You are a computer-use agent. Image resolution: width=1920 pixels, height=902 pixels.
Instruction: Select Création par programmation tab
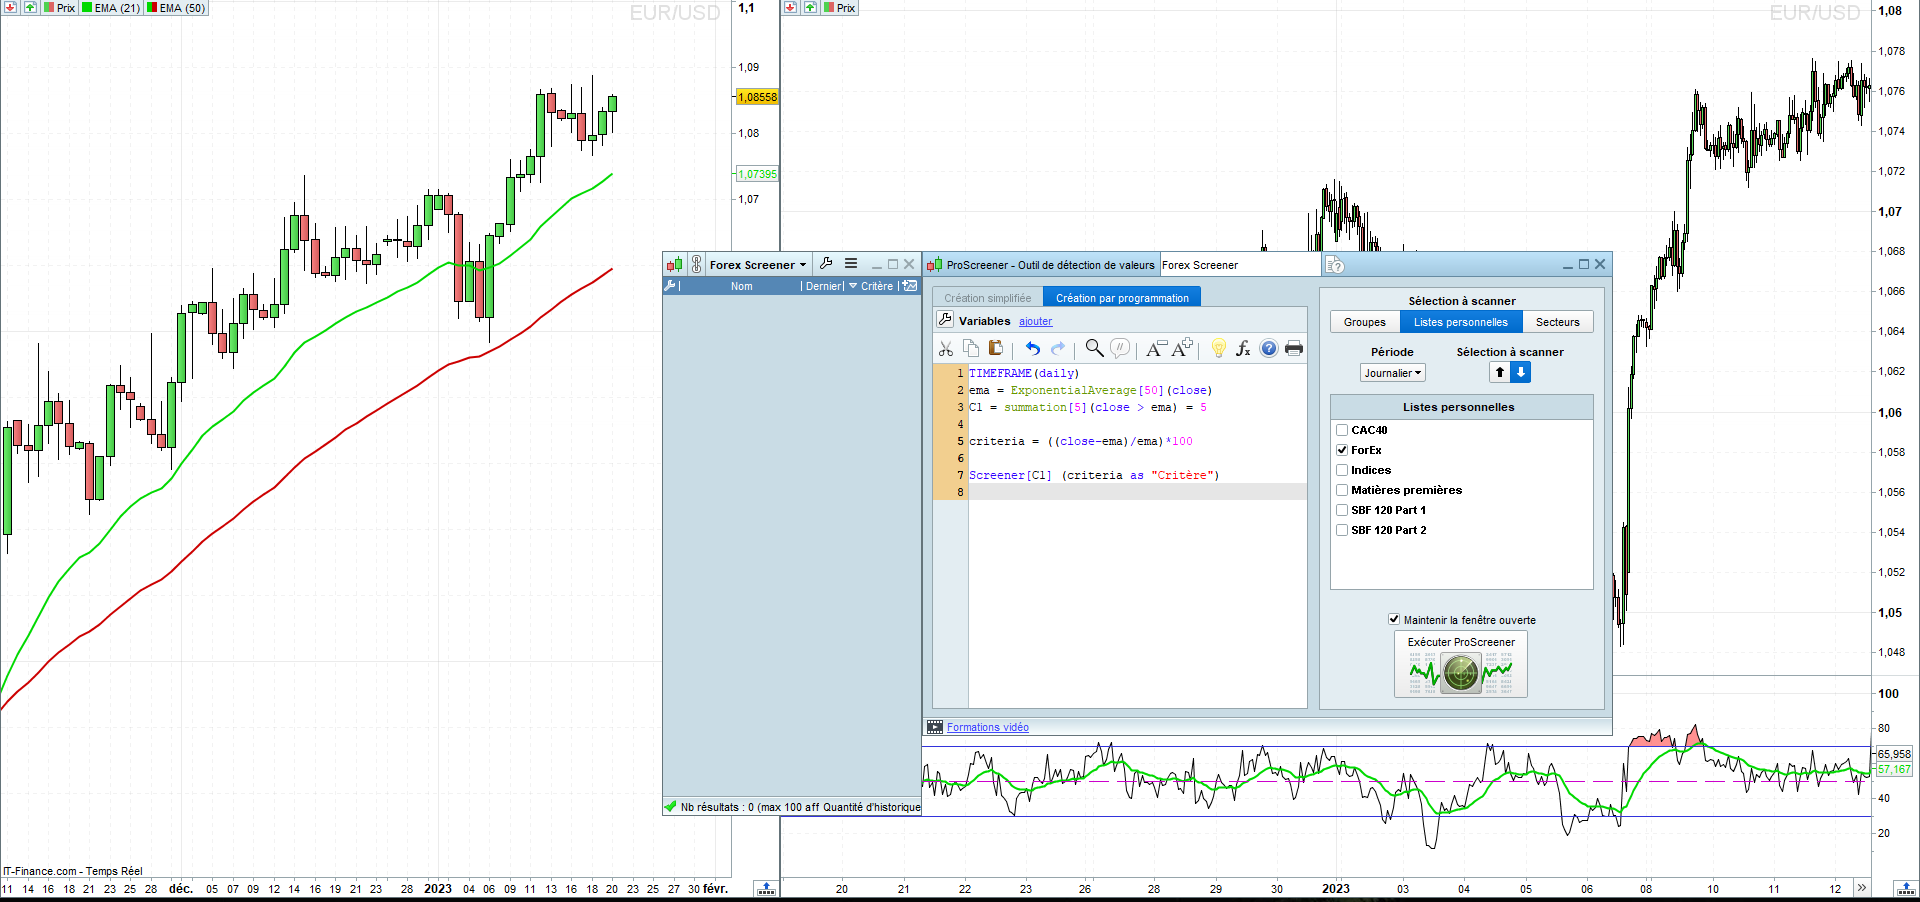tap(1122, 298)
